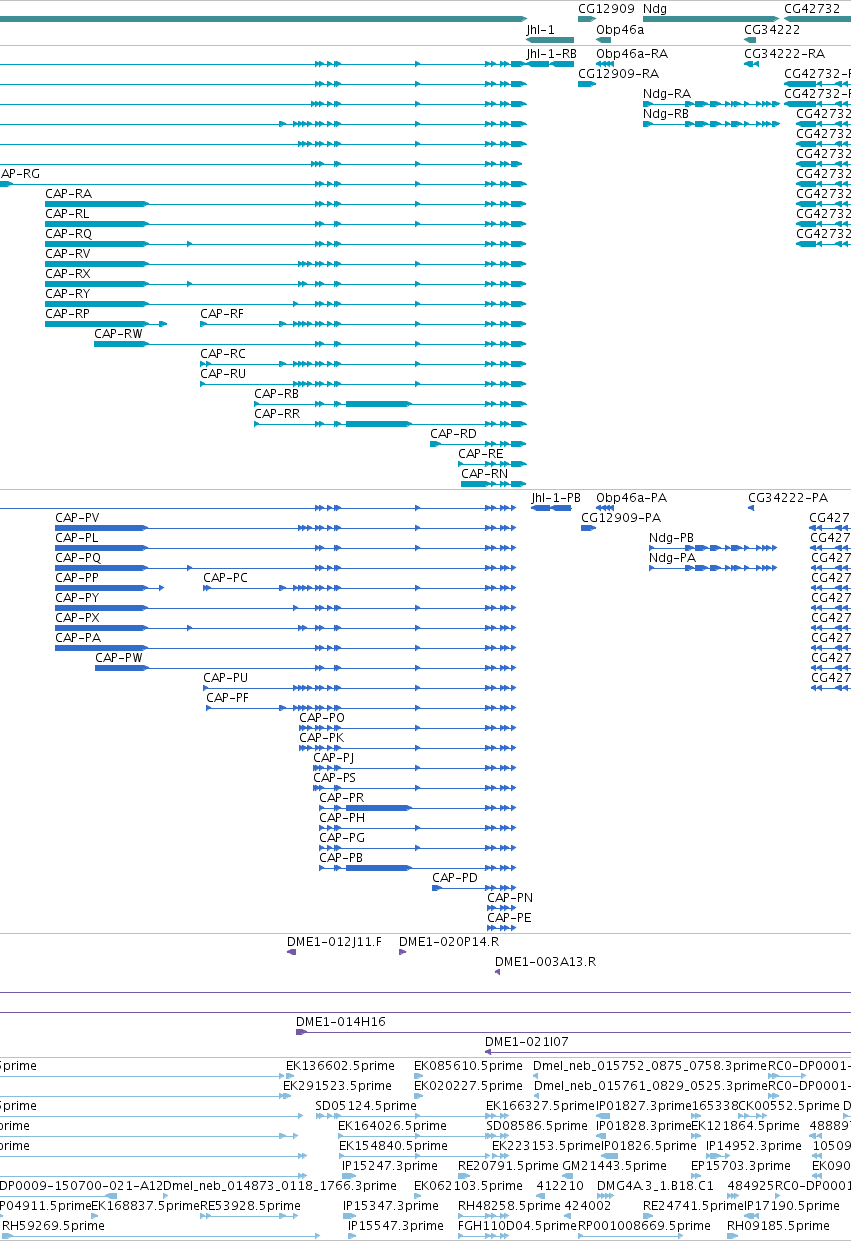Open the CAP-RQ transcript label
Screen dimensions: 851x1241
click(68, 234)
